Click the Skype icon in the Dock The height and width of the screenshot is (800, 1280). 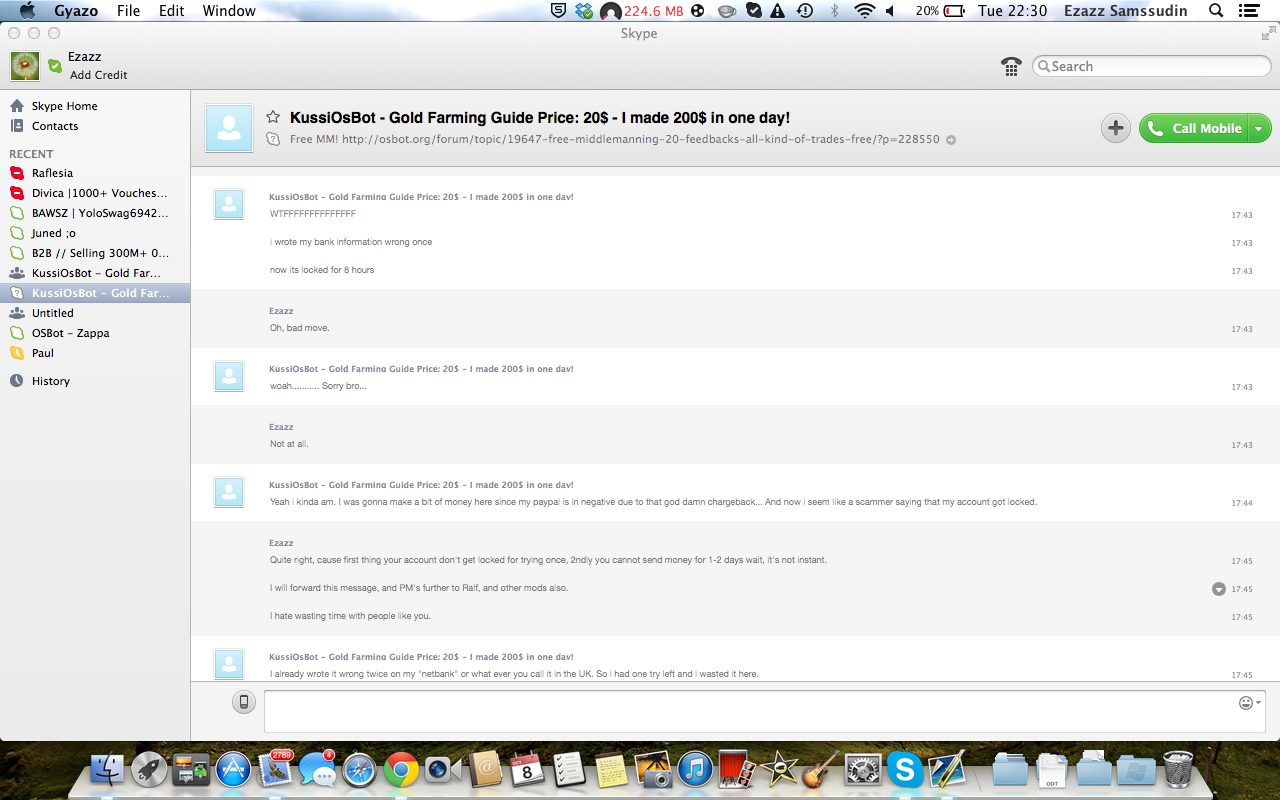(x=905, y=770)
